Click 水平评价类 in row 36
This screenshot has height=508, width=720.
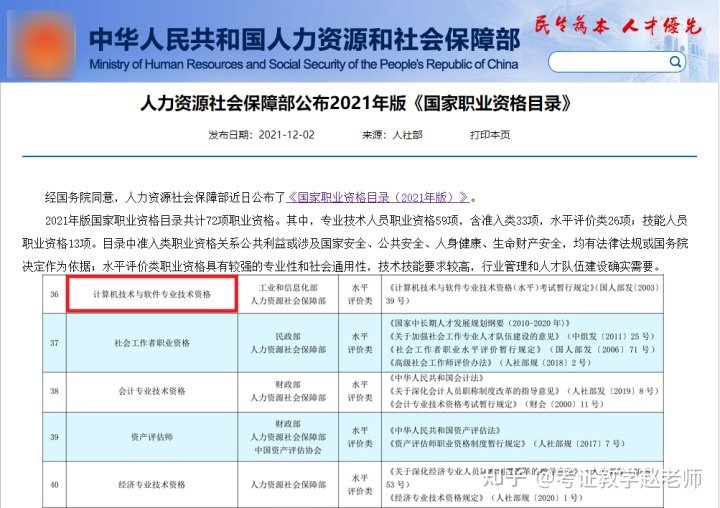360,294
